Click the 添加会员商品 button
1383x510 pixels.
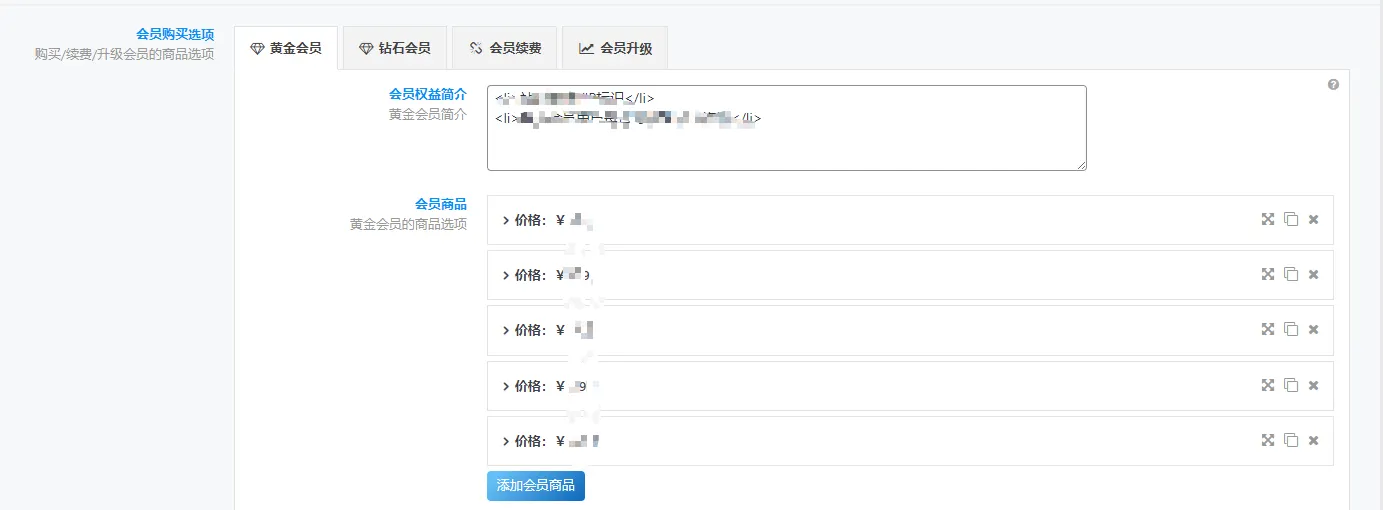[536, 485]
